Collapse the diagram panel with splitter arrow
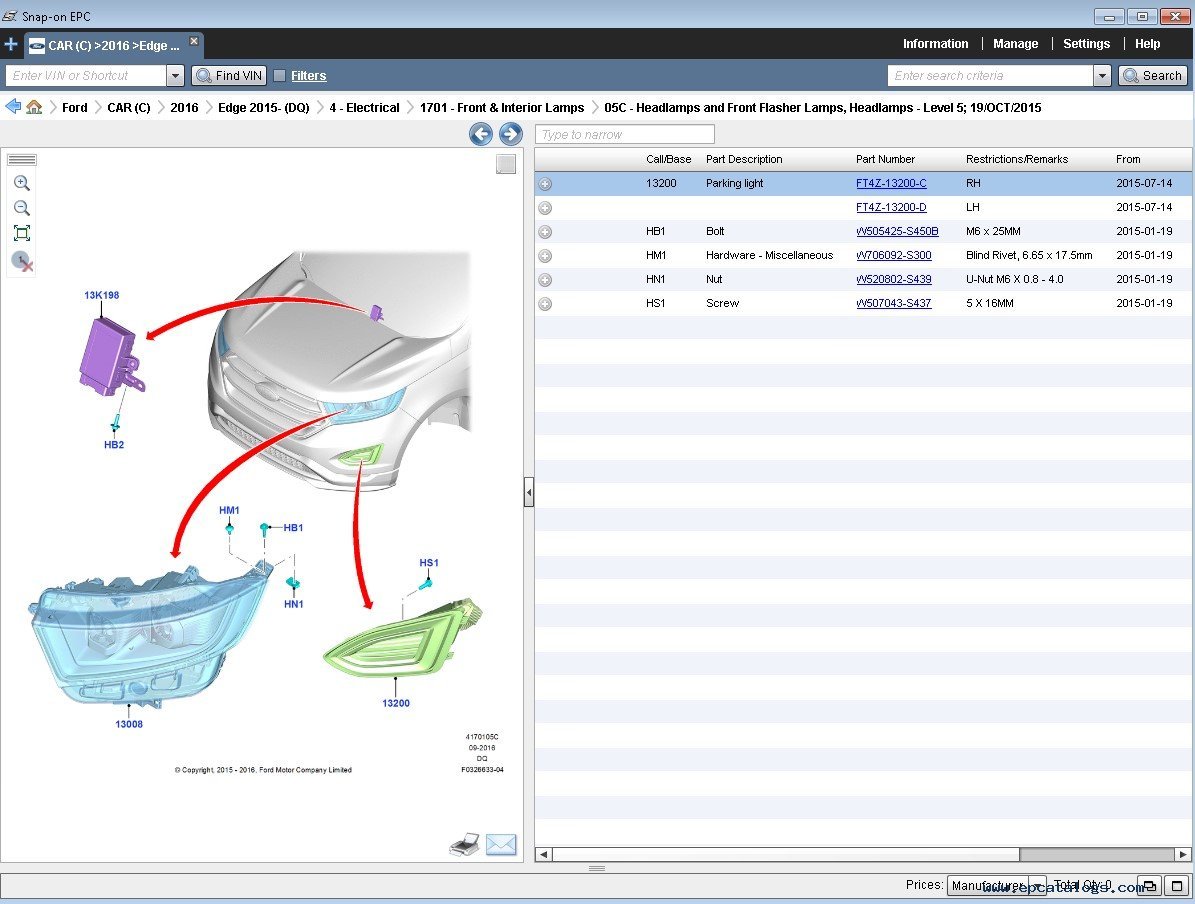This screenshot has height=904, width=1195. (x=529, y=492)
